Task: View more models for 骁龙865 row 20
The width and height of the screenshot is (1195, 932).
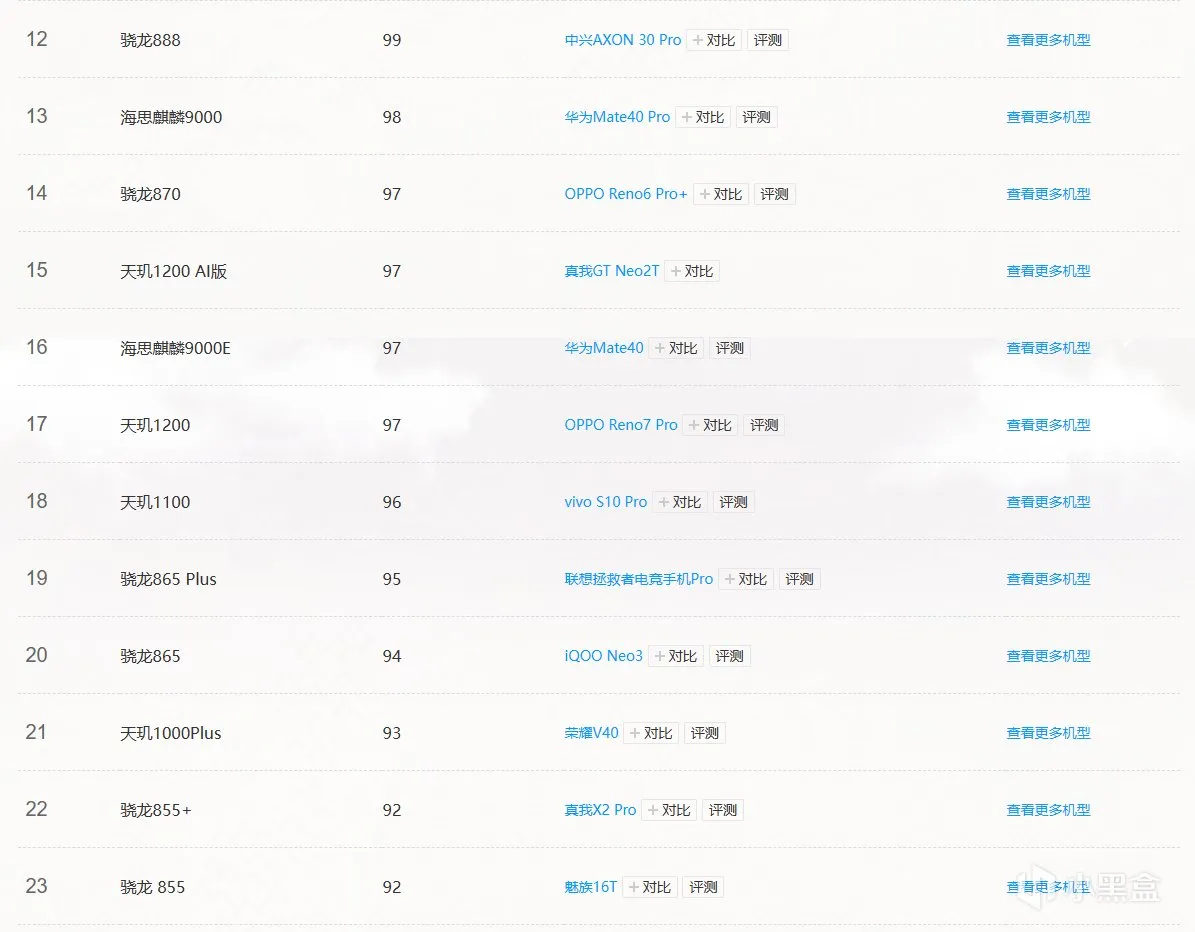Action: pyautogui.click(x=1048, y=656)
